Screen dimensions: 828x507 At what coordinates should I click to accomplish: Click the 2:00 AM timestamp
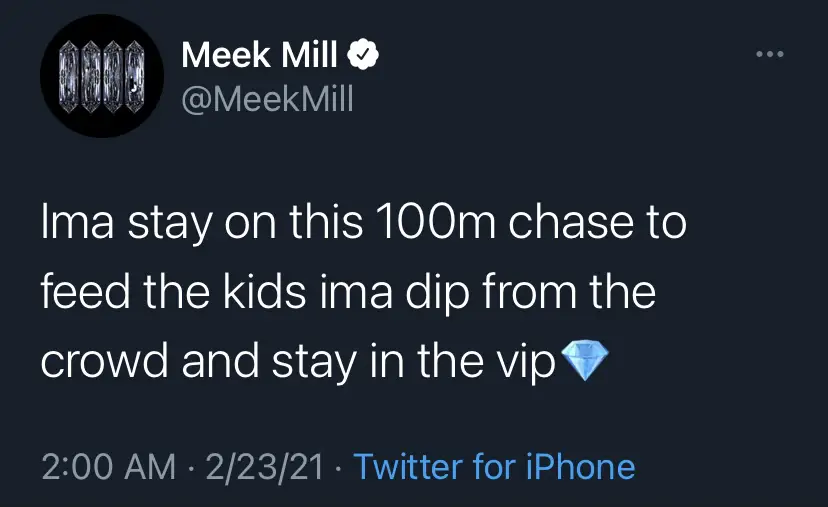click(x=105, y=467)
